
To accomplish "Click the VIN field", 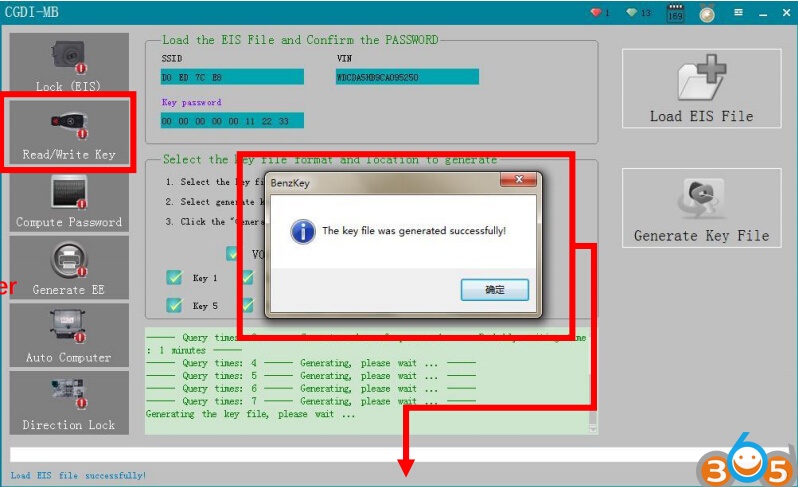I will (x=407, y=77).
